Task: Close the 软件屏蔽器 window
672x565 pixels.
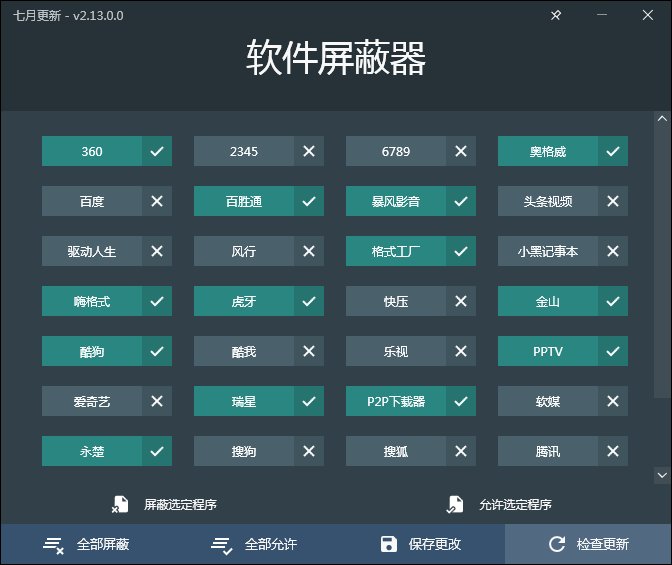Action: point(648,15)
